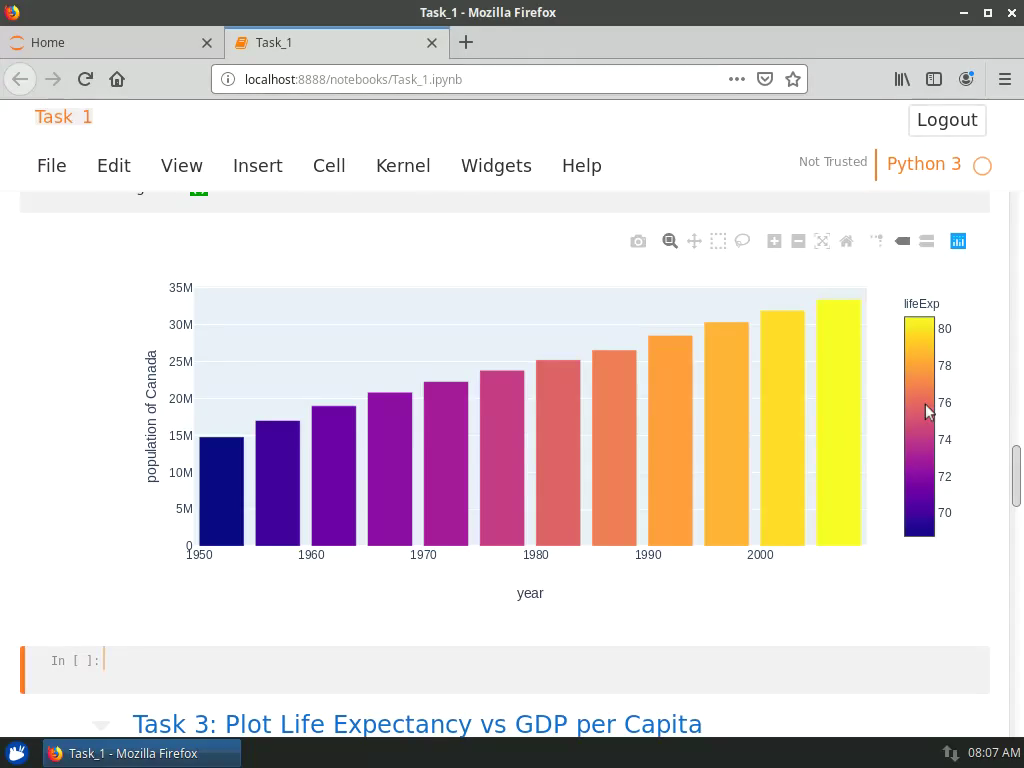Screen dimensions: 1024x768
Task: Collapse the Task 3 section with its arrow
Action: click(x=100, y=724)
